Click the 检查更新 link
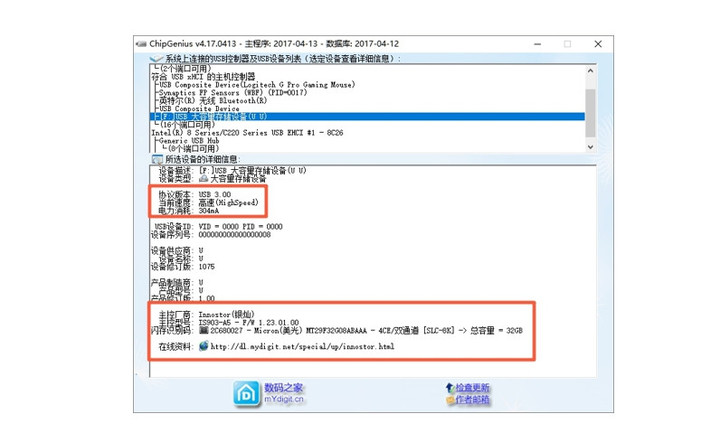This screenshot has width=720, height=442. [x=472, y=388]
